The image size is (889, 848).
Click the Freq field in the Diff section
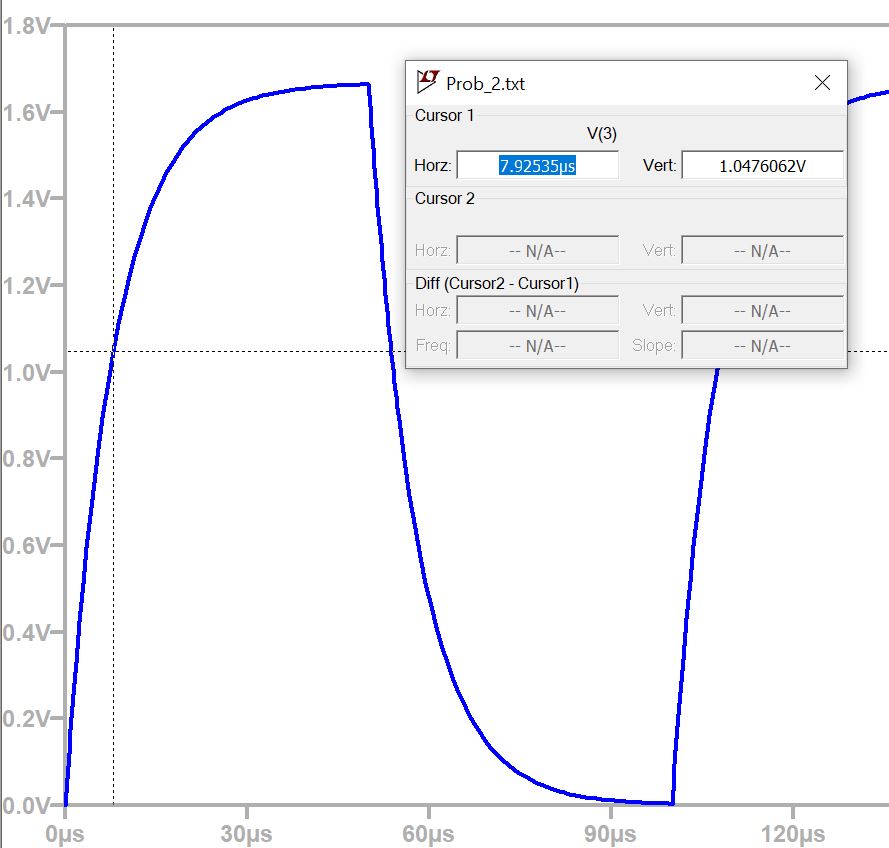pyautogui.click(x=538, y=346)
